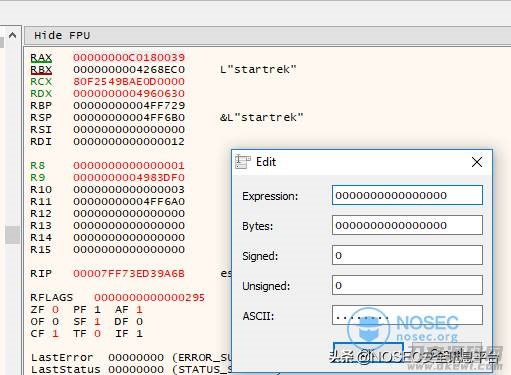Click the LastError value 00000000

pyautogui.click(x=136, y=357)
